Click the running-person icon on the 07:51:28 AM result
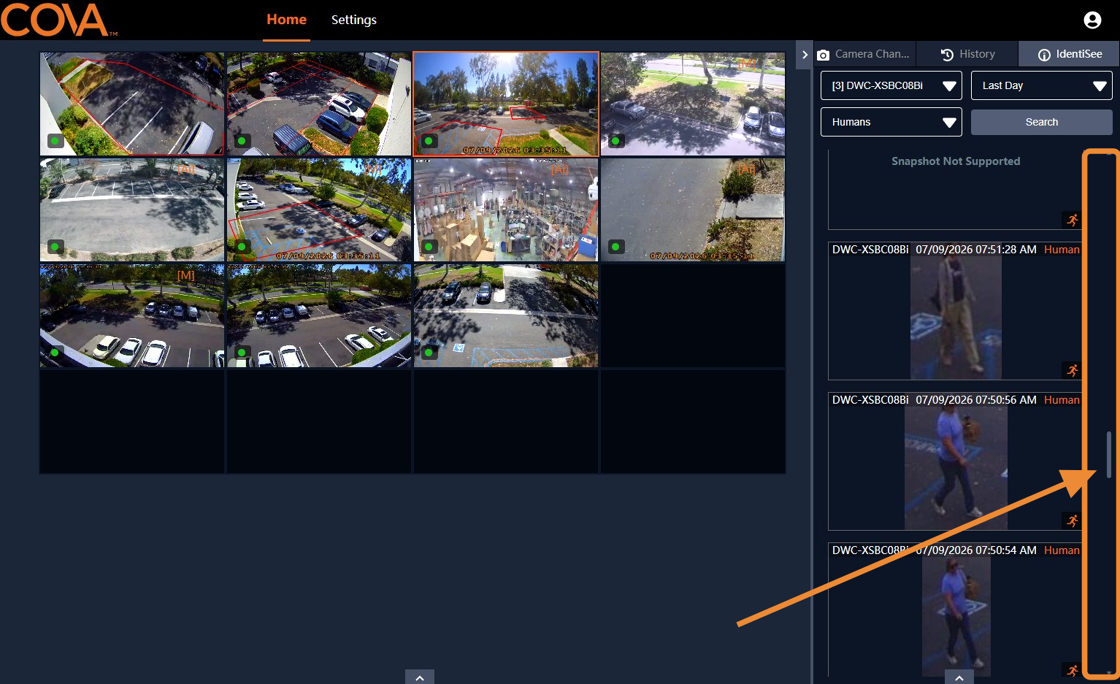The height and width of the screenshot is (684, 1120). click(x=1071, y=370)
